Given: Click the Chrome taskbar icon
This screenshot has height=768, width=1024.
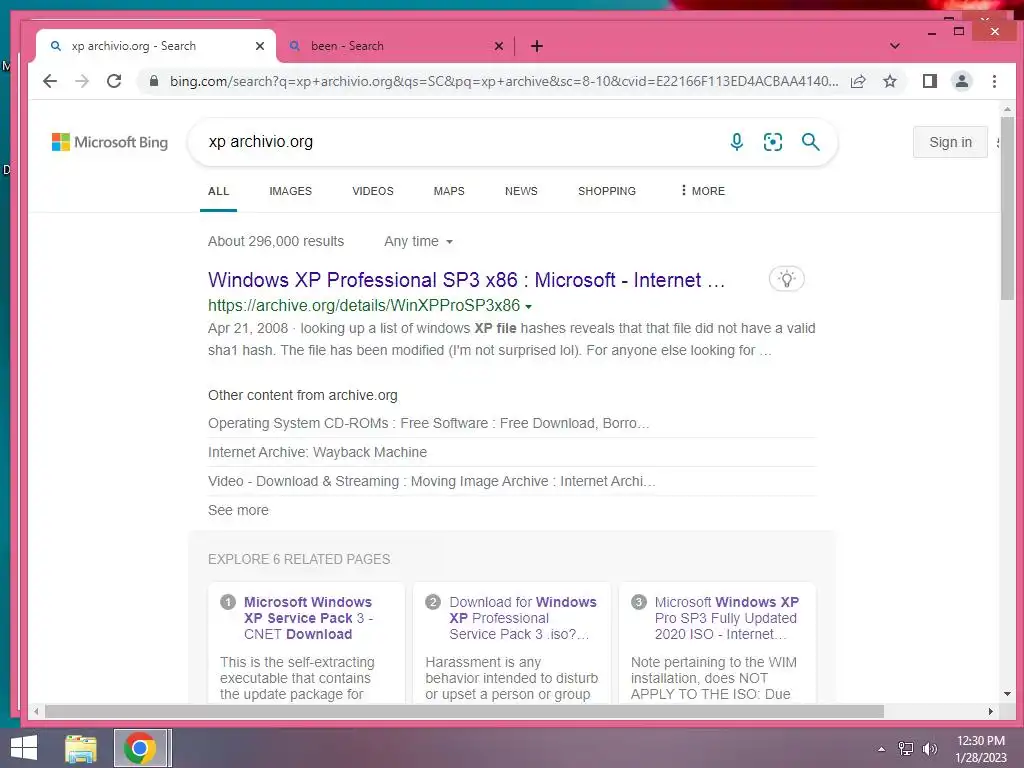Looking at the screenshot, I should 139,748.
